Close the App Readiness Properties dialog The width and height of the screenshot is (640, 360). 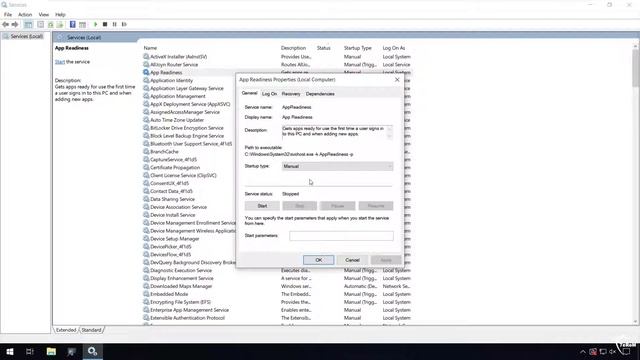397,80
